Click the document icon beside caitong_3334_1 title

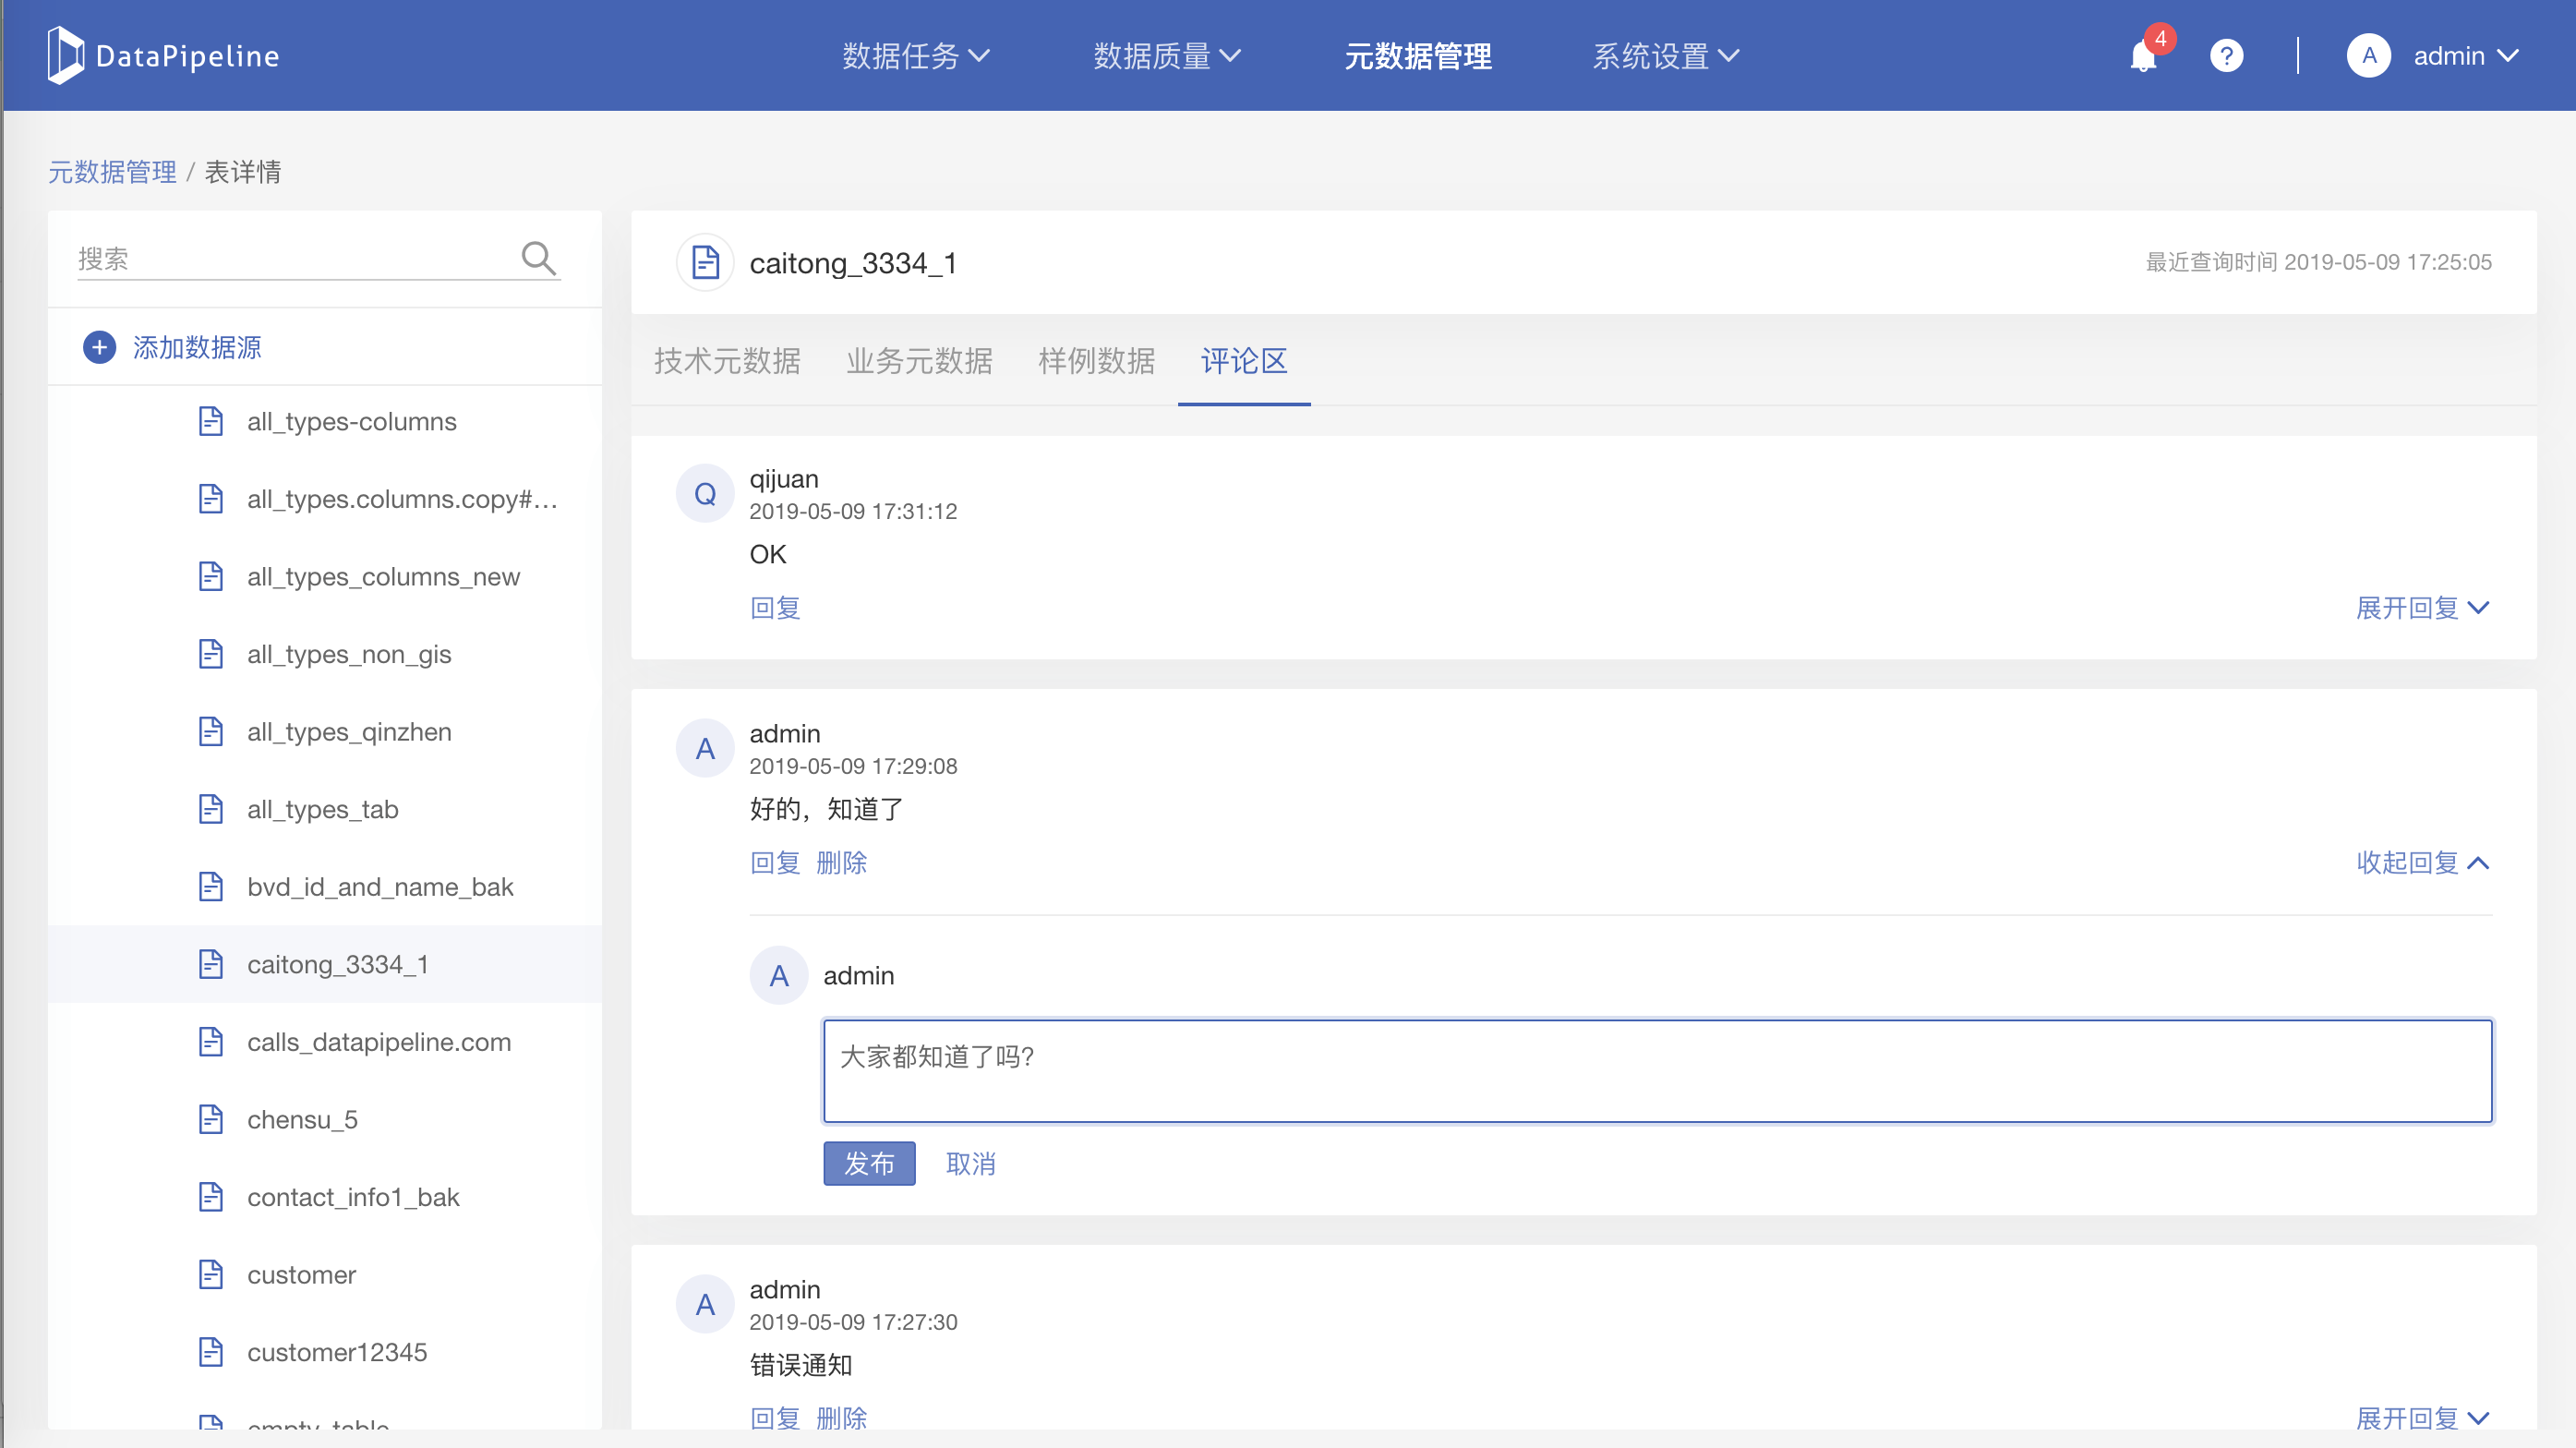click(705, 263)
